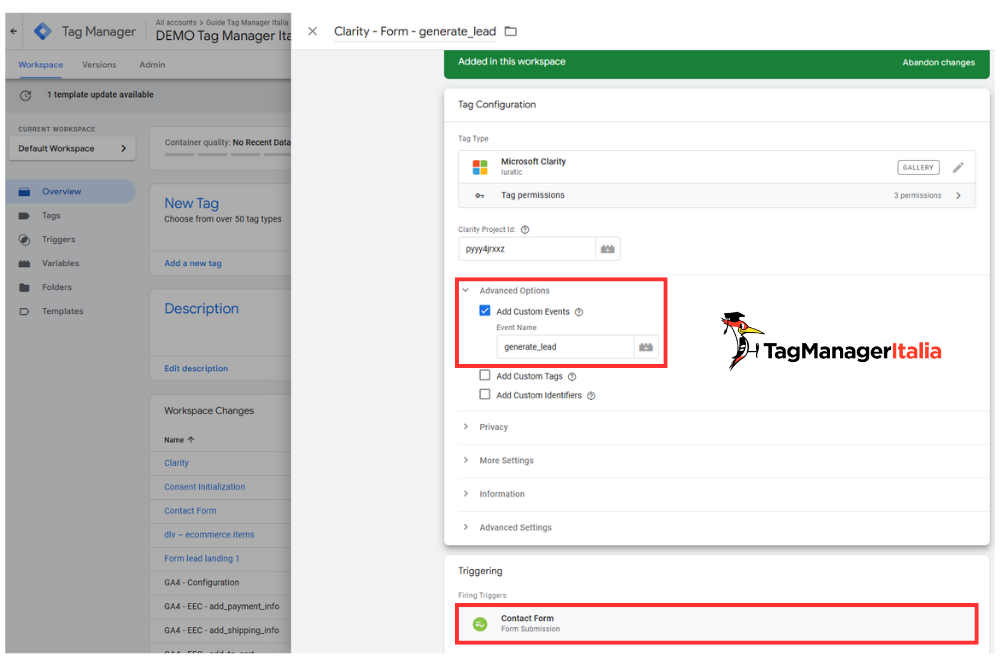The height and width of the screenshot is (666, 1000).
Task: Expand the More Settings section
Action: [x=466, y=460]
